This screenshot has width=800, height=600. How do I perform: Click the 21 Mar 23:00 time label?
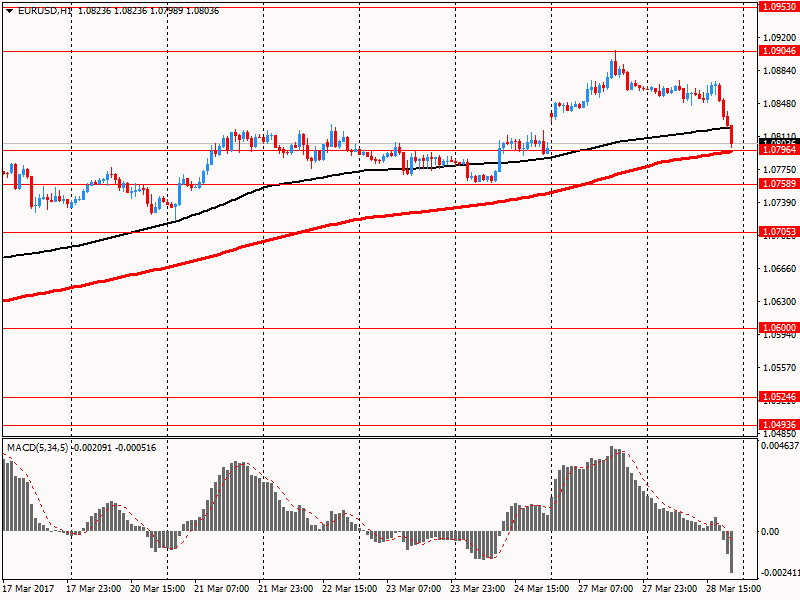tap(286, 588)
